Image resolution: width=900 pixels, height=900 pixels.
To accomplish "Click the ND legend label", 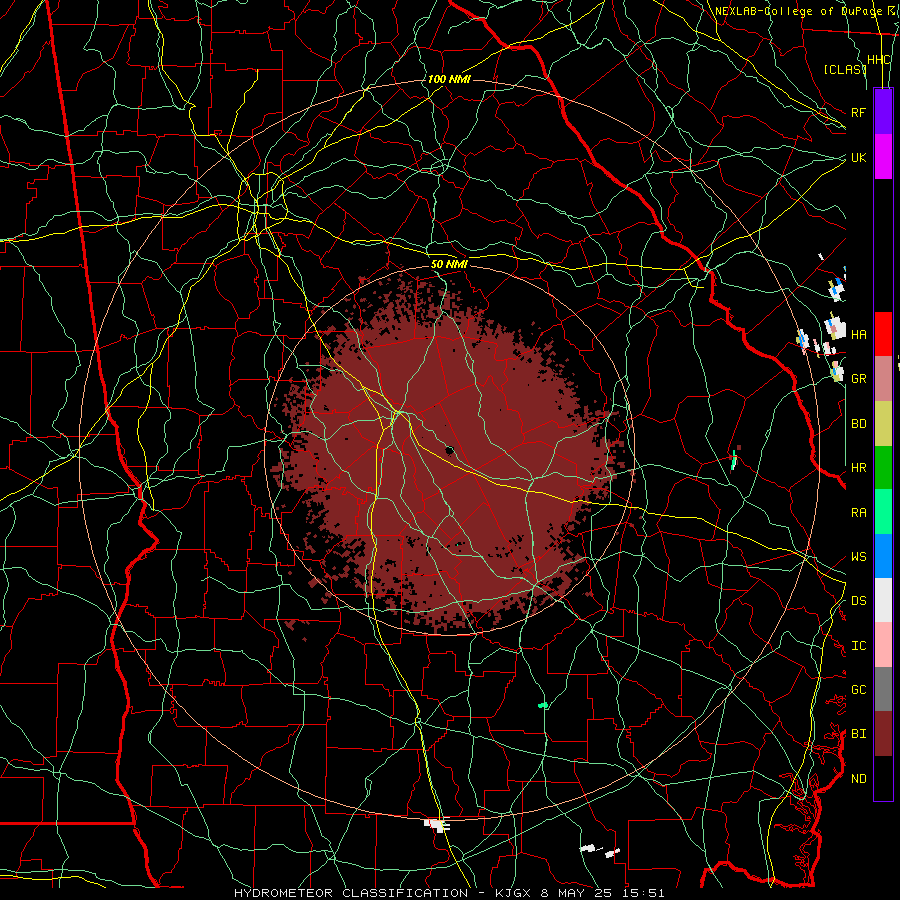I will 858,779.
